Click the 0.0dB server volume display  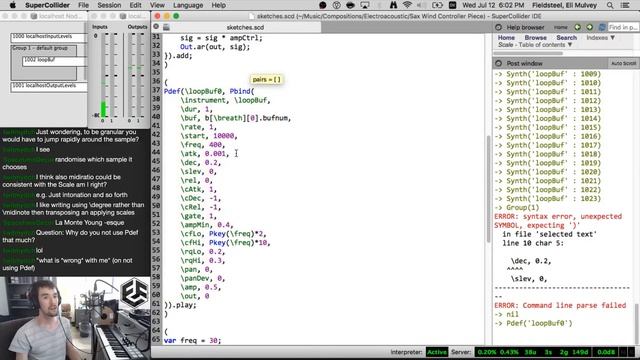605,352
